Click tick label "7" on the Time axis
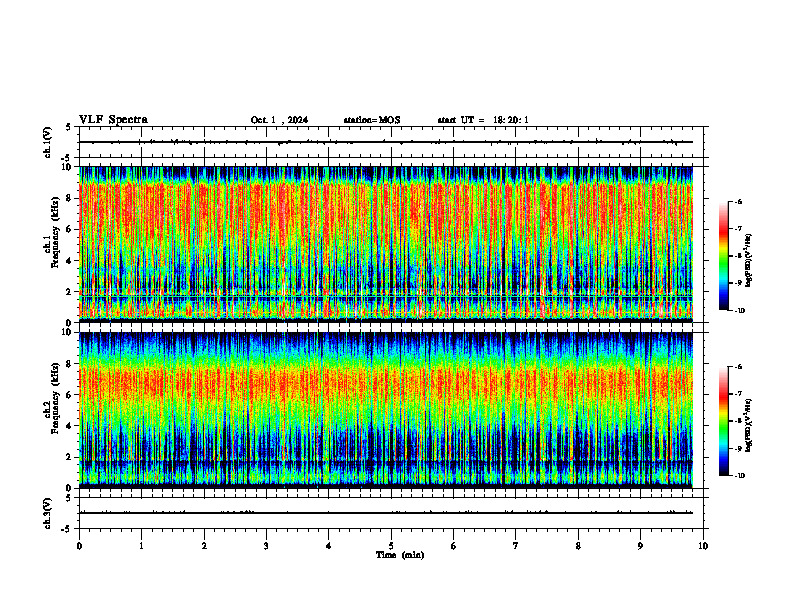Viewport: 792px width, 612px height. click(516, 546)
